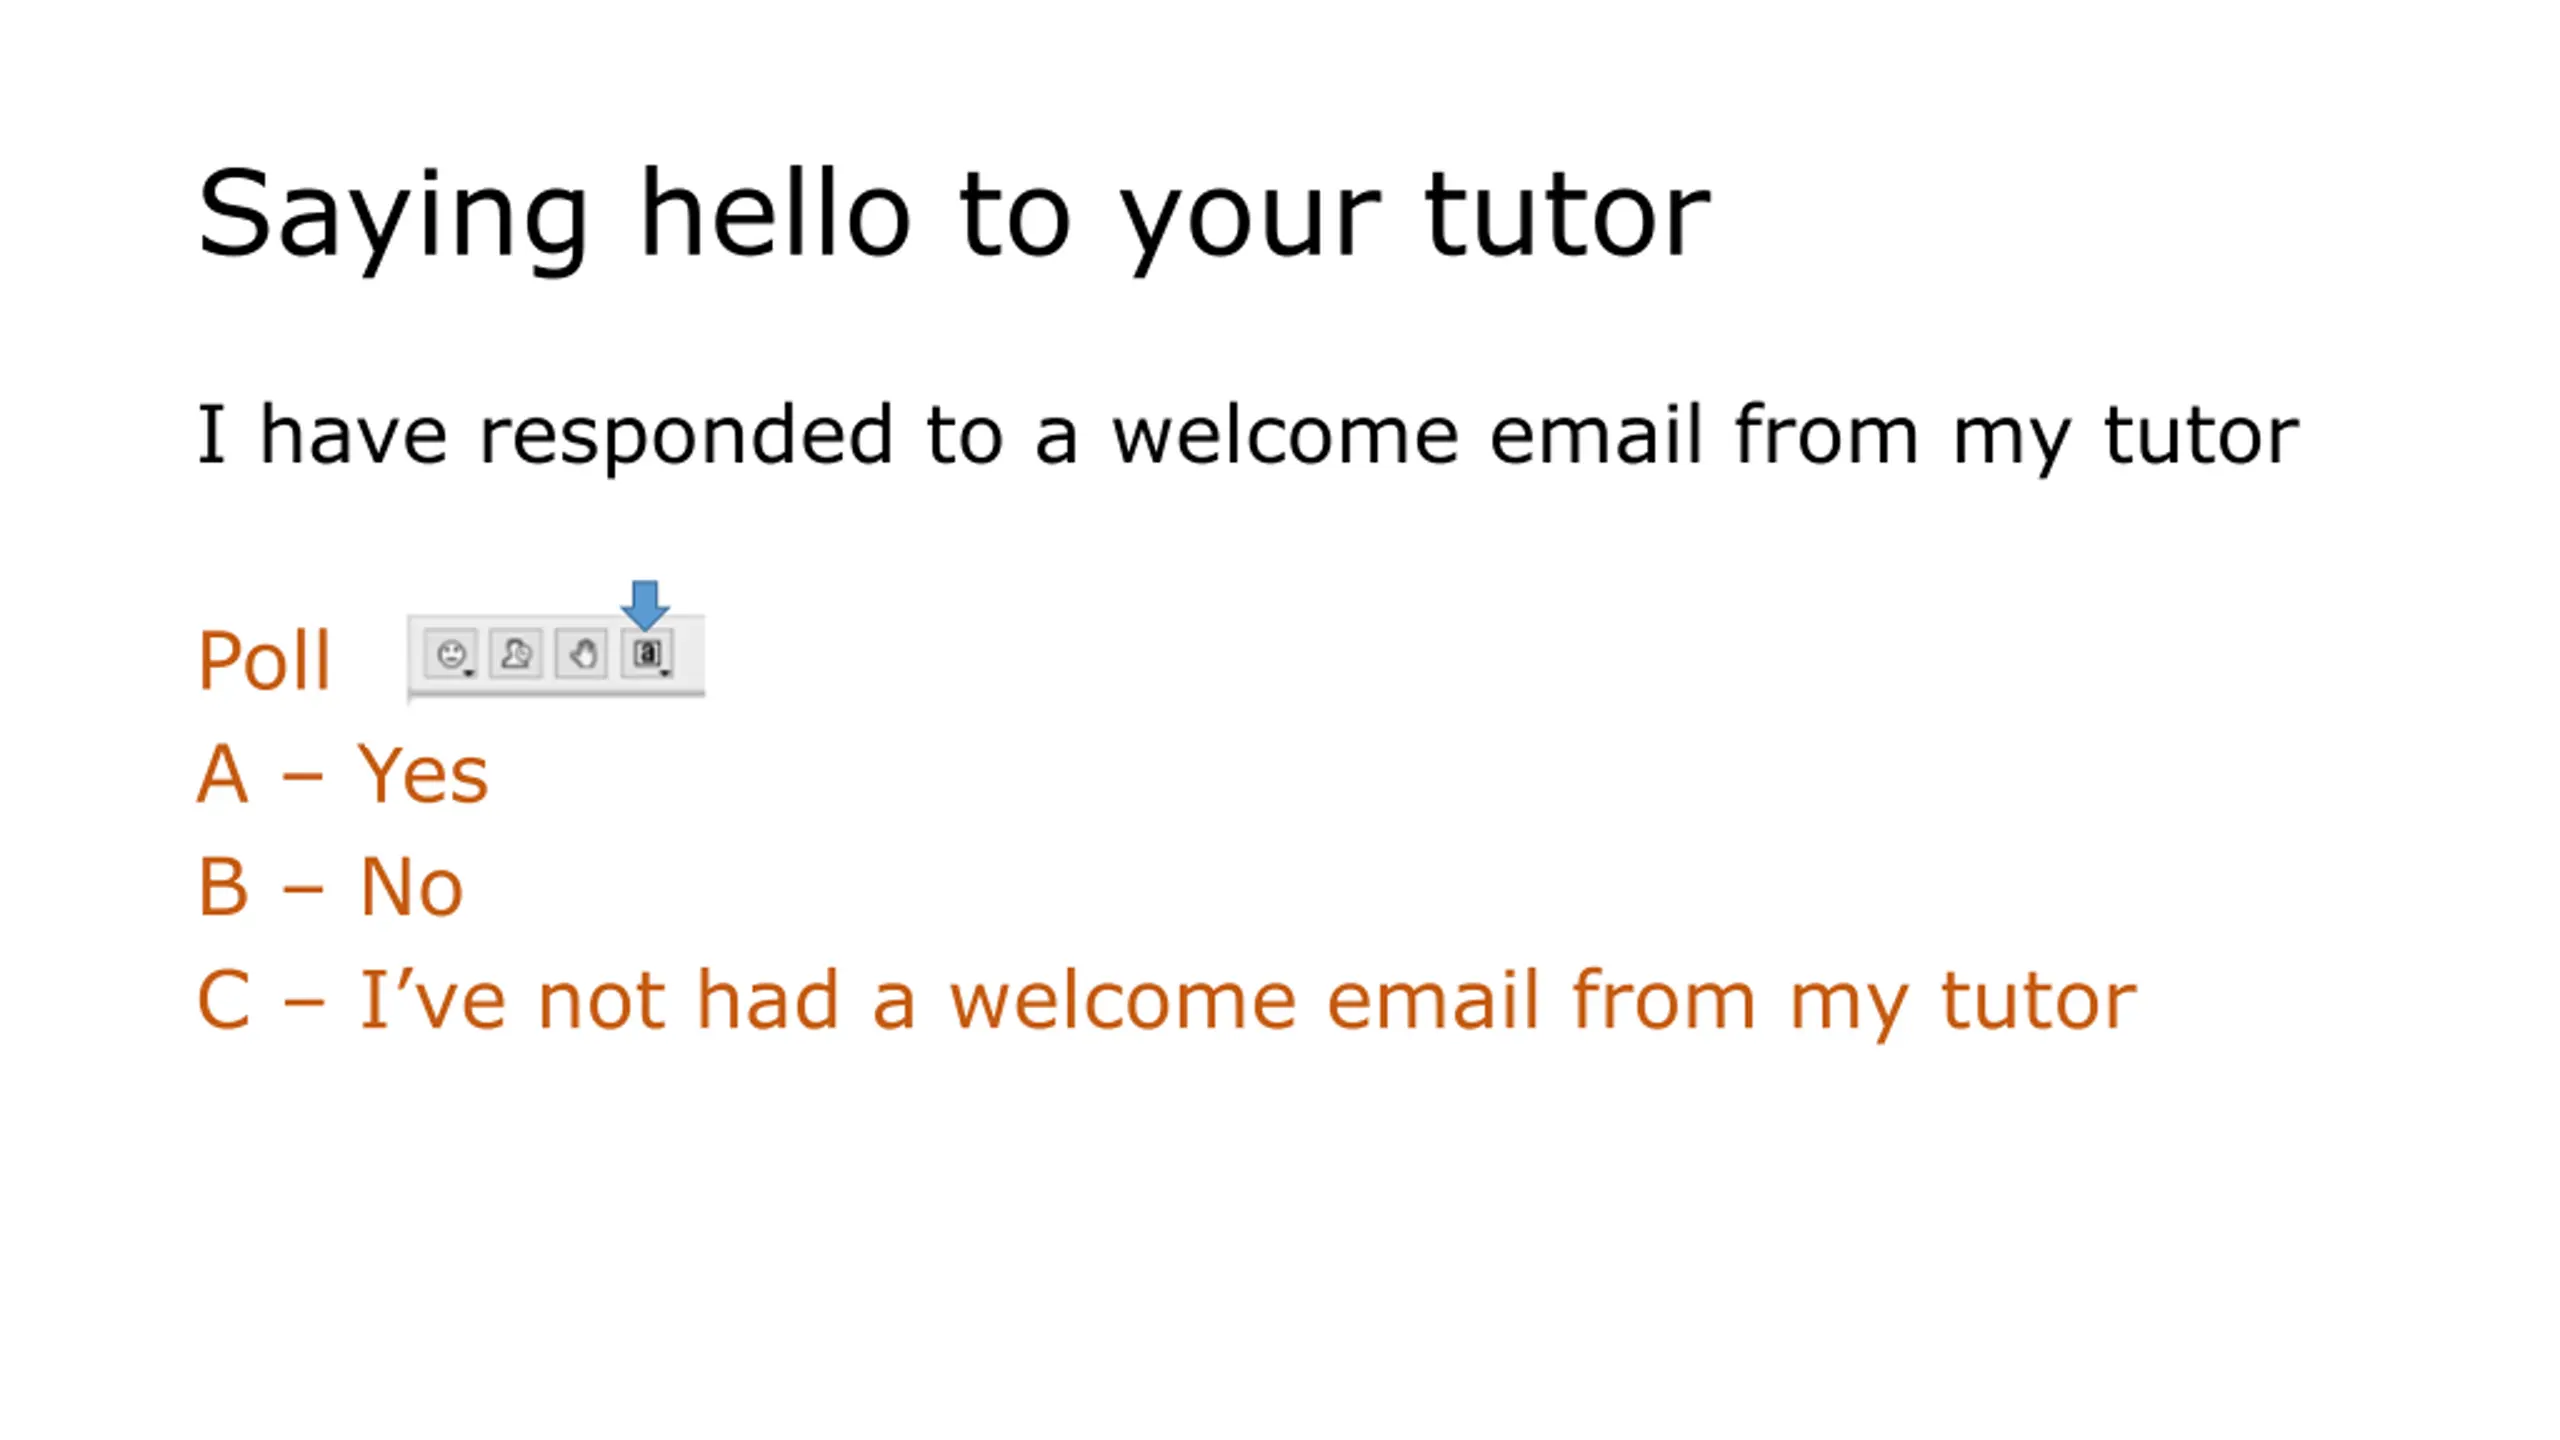Expand the polling response dropdown arrow
The height and width of the screenshot is (1440, 2560).
coord(665,674)
